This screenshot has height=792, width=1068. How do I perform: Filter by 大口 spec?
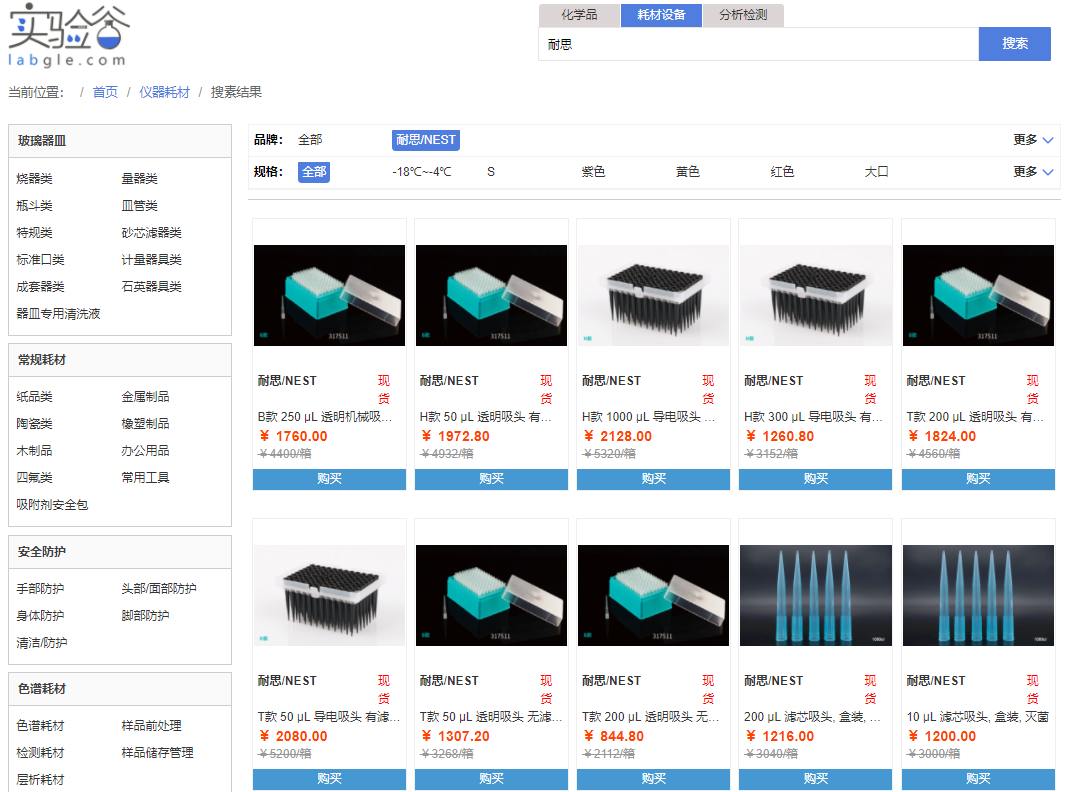[x=877, y=172]
